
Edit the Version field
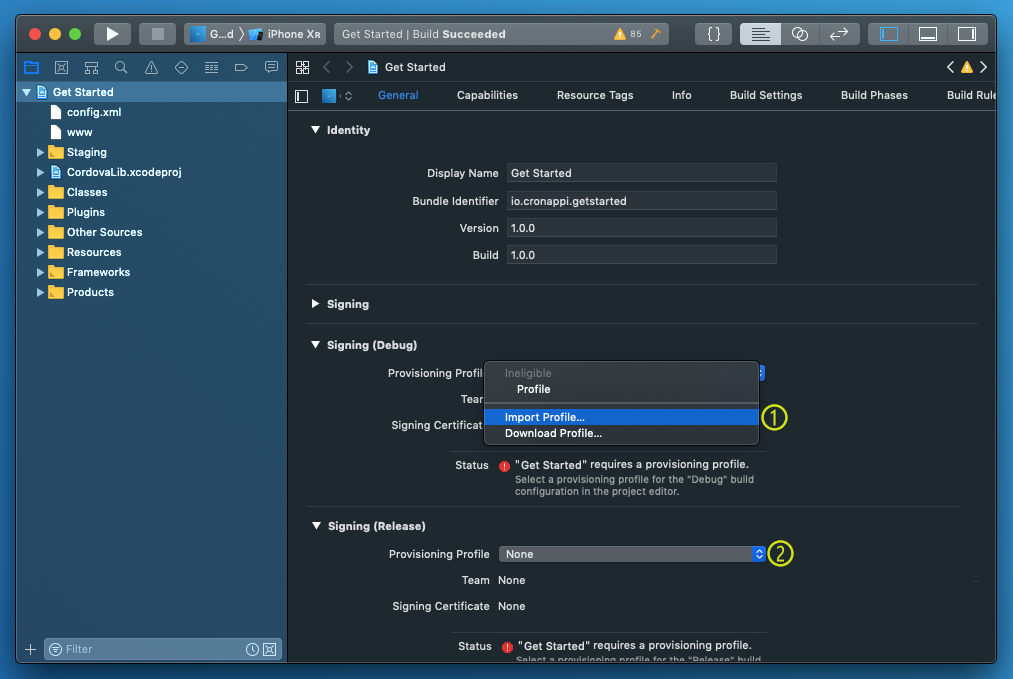[x=642, y=228]
